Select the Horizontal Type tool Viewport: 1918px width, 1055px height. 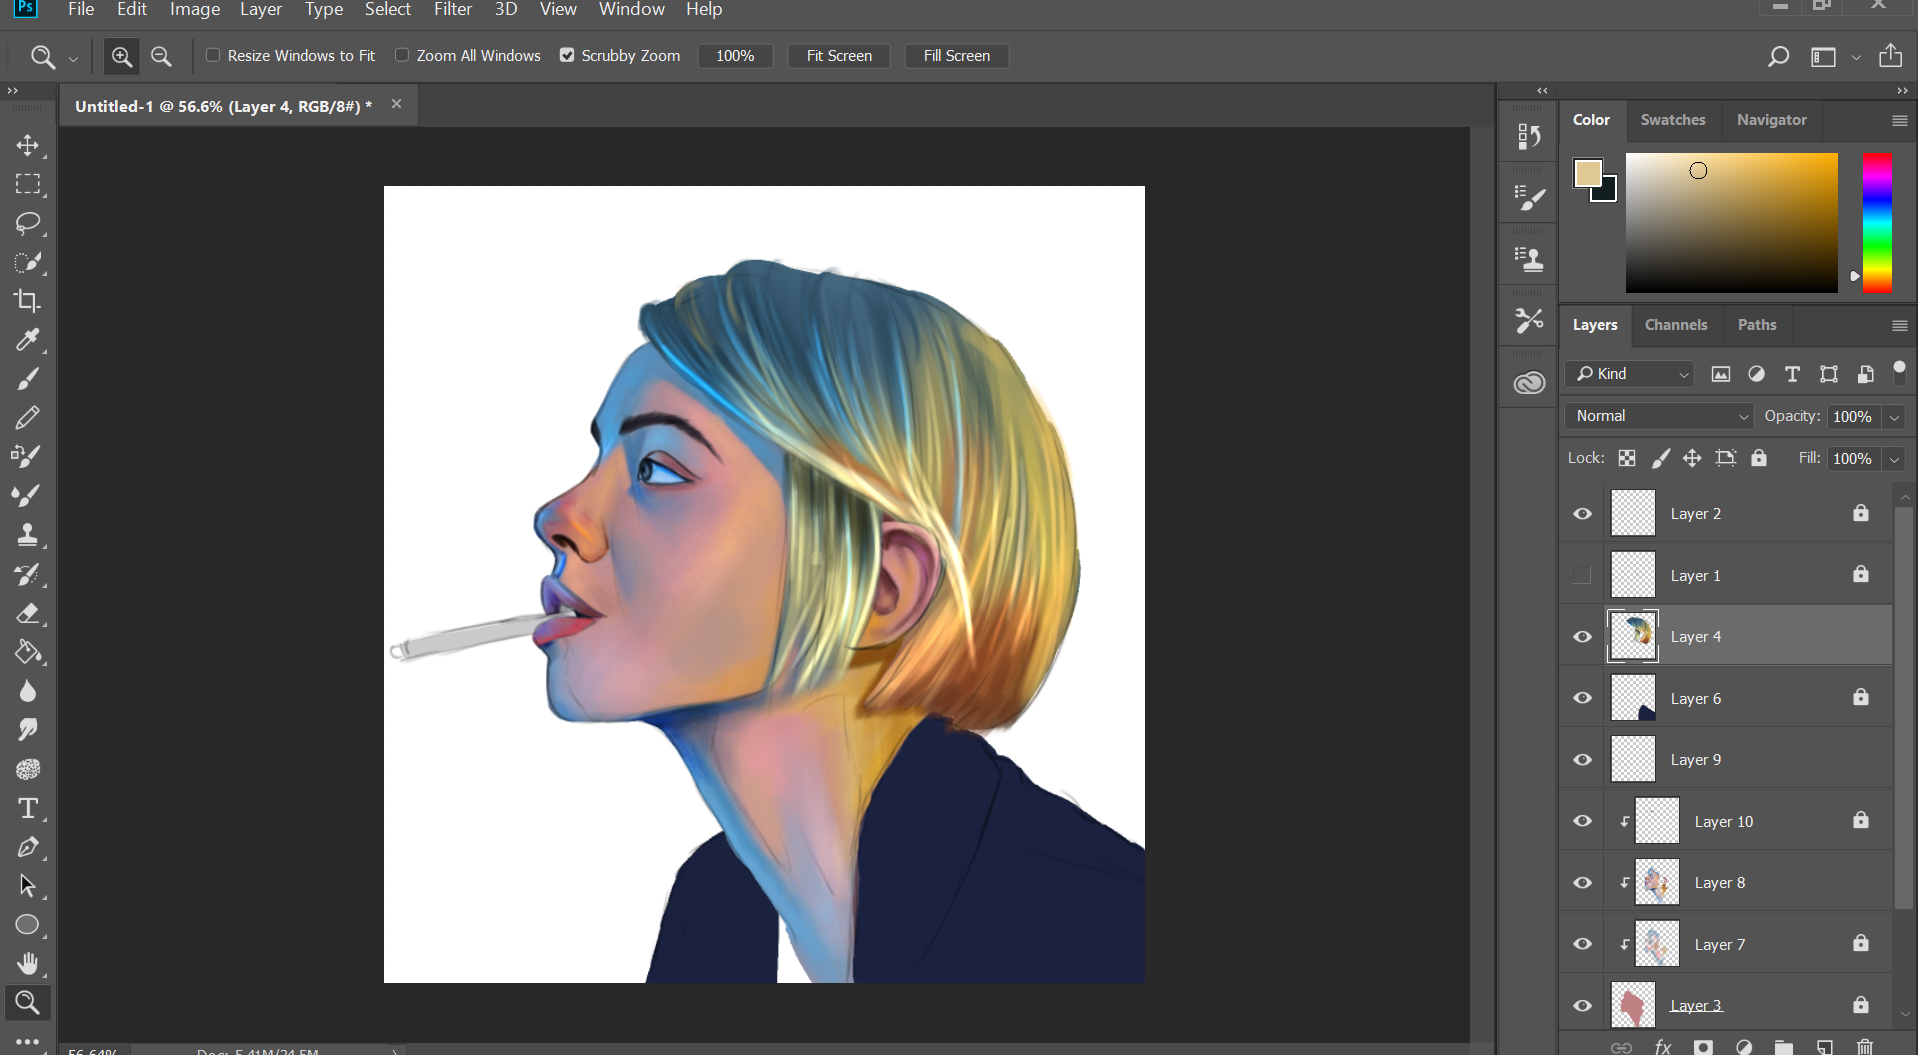(27, 808)
